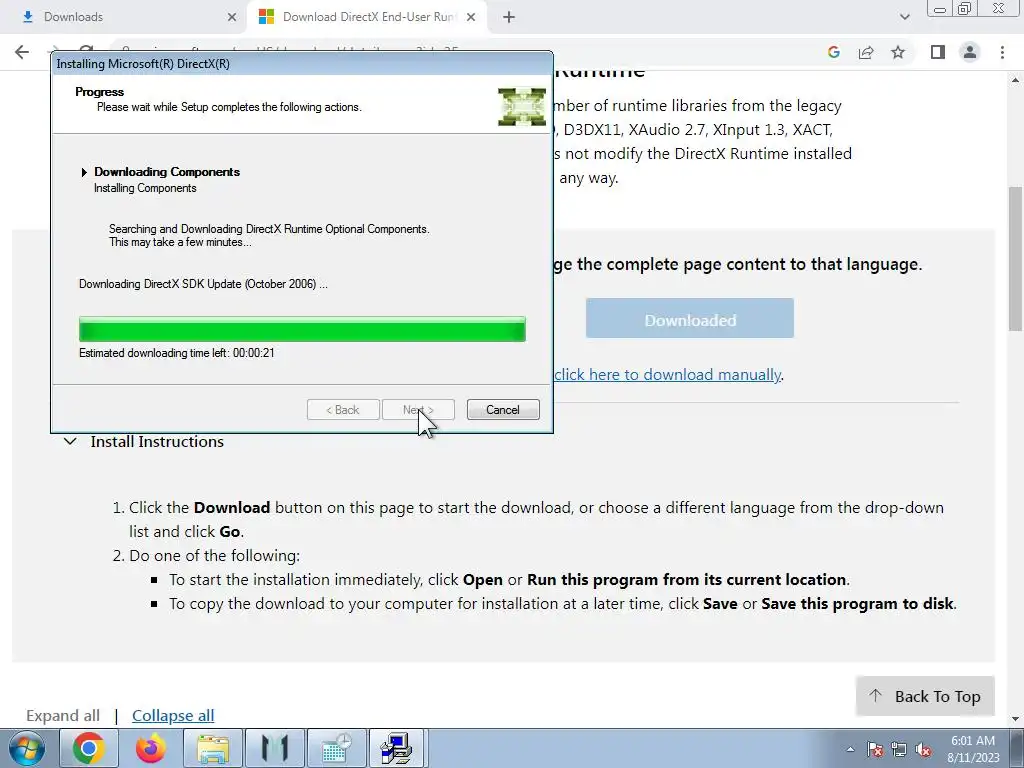This screenshot has height=768, width=1024.
Task: Click the Cancel button in the DirectX installer
Action: pos(503,409)
